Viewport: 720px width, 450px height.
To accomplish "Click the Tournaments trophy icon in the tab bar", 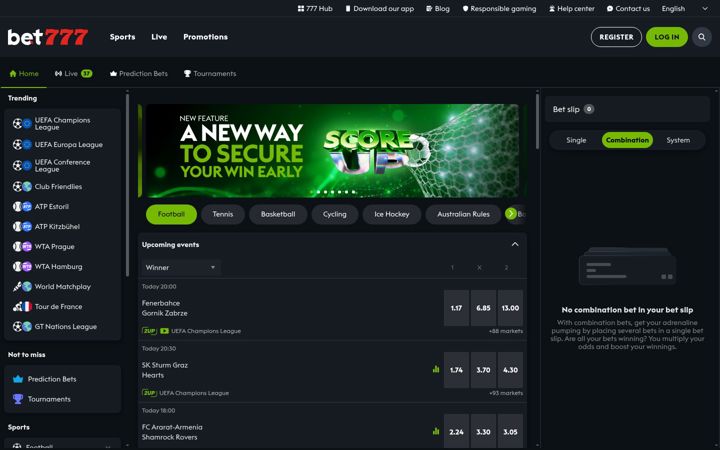I will pyautogui.click(x=187, y=73).
